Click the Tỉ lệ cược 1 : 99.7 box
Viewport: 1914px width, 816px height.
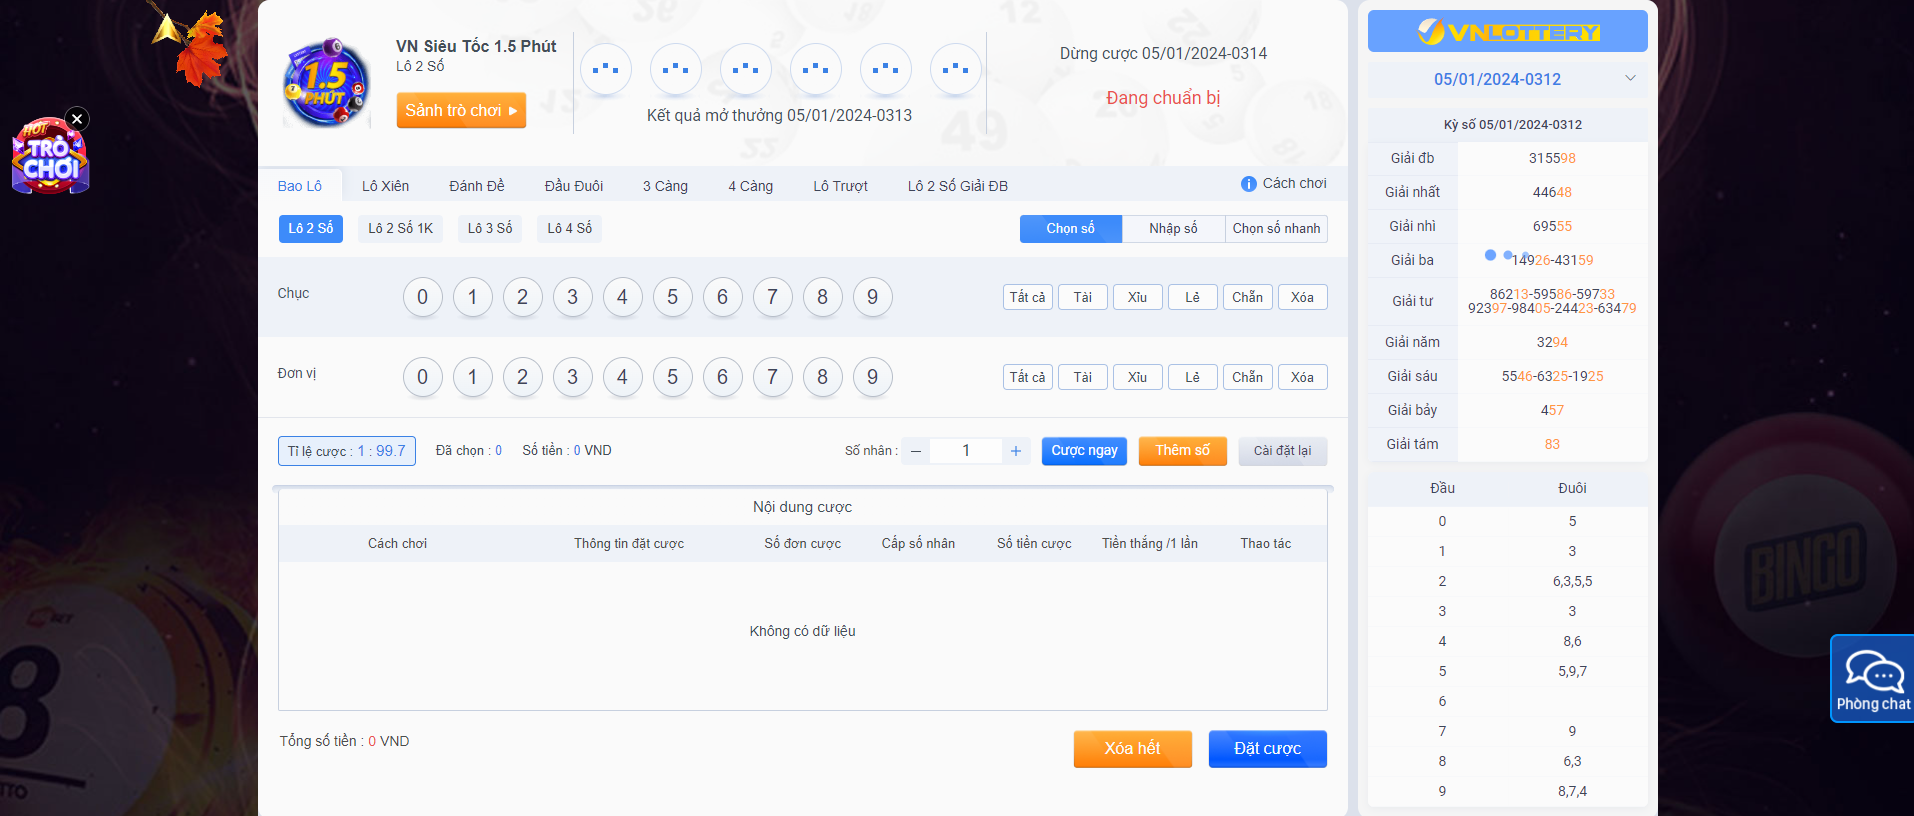[x=347, y=451]
